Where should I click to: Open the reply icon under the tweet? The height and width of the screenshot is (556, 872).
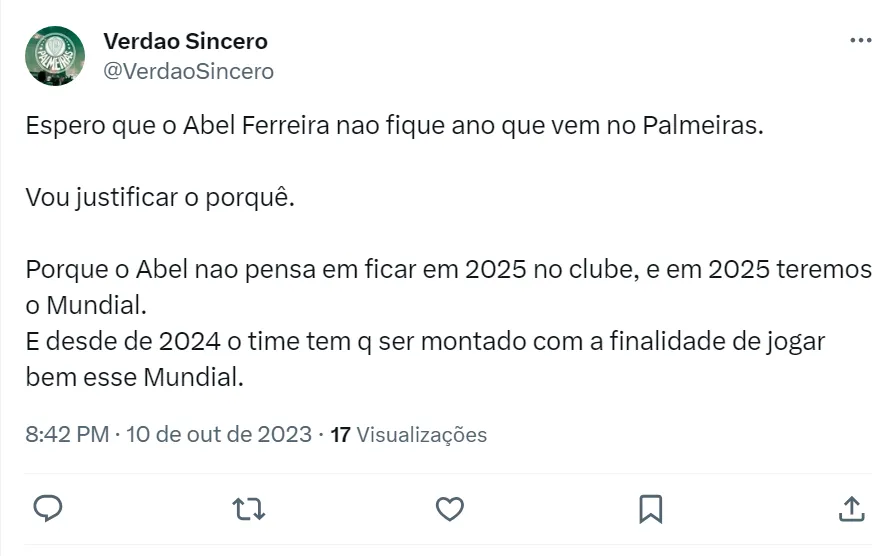tap(49, 508)
